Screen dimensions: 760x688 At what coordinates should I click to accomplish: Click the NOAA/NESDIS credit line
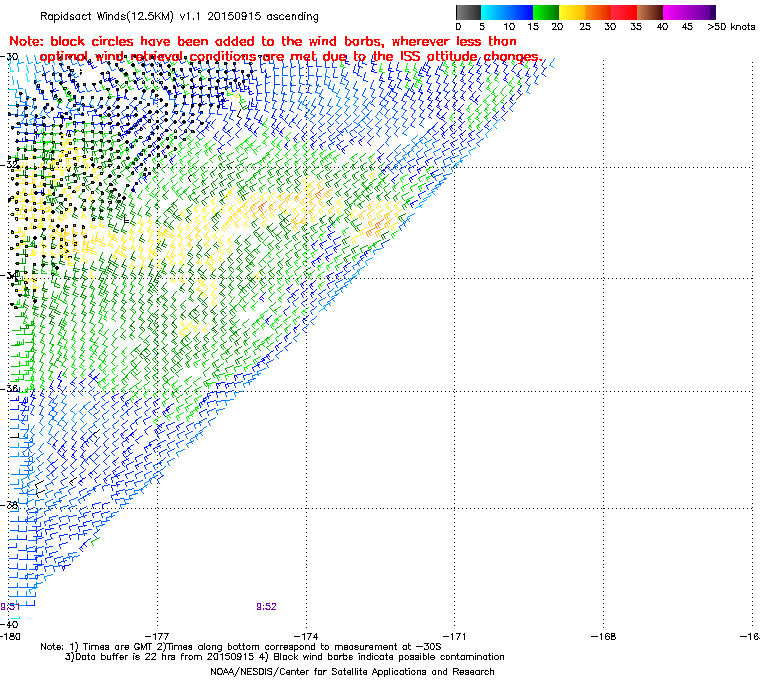[352, 672]
